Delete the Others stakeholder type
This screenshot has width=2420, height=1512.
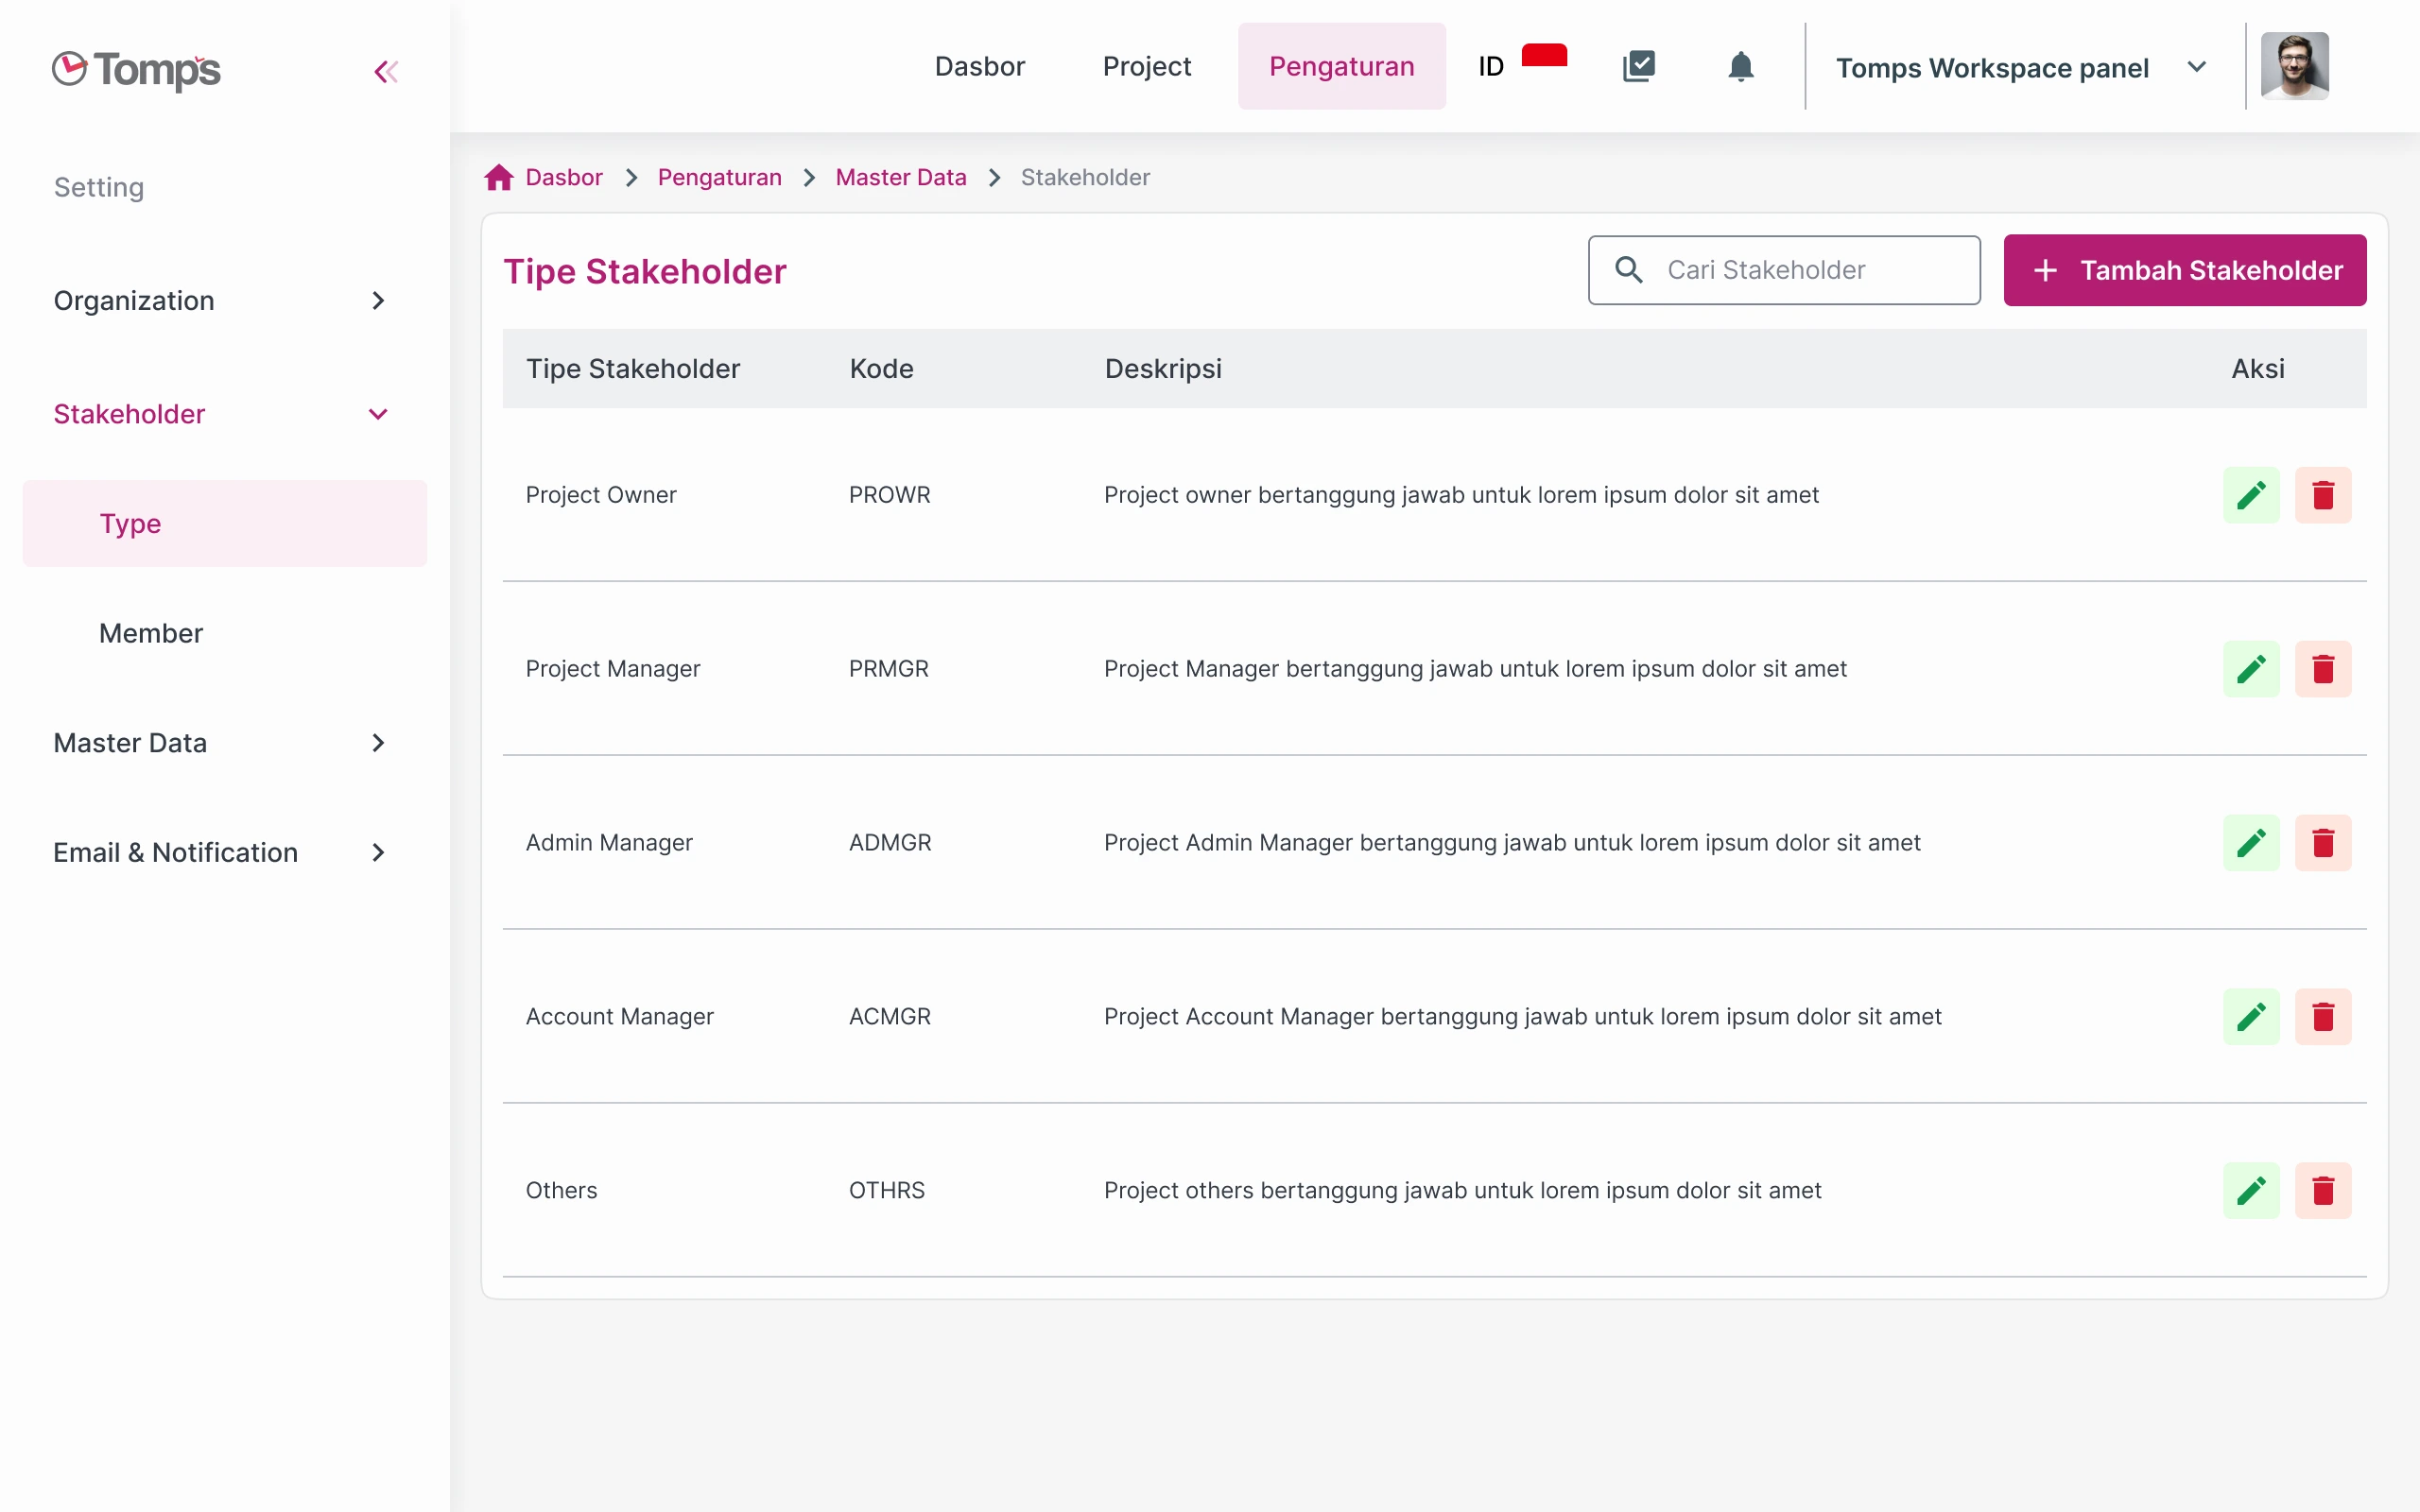2324,1190
